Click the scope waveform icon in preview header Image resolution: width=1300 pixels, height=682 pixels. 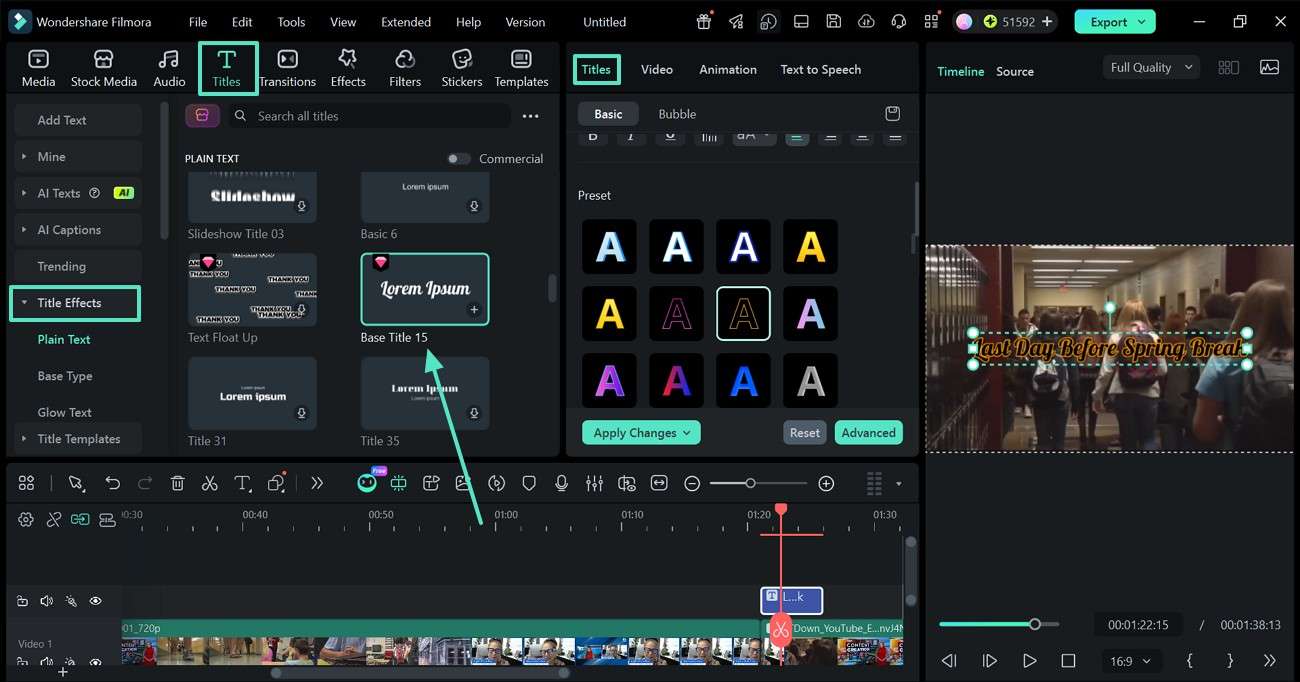tap(1269, 67)
